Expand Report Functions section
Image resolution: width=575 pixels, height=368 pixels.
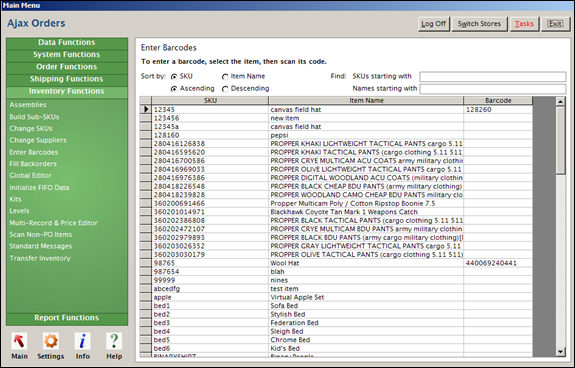point(67,318)
